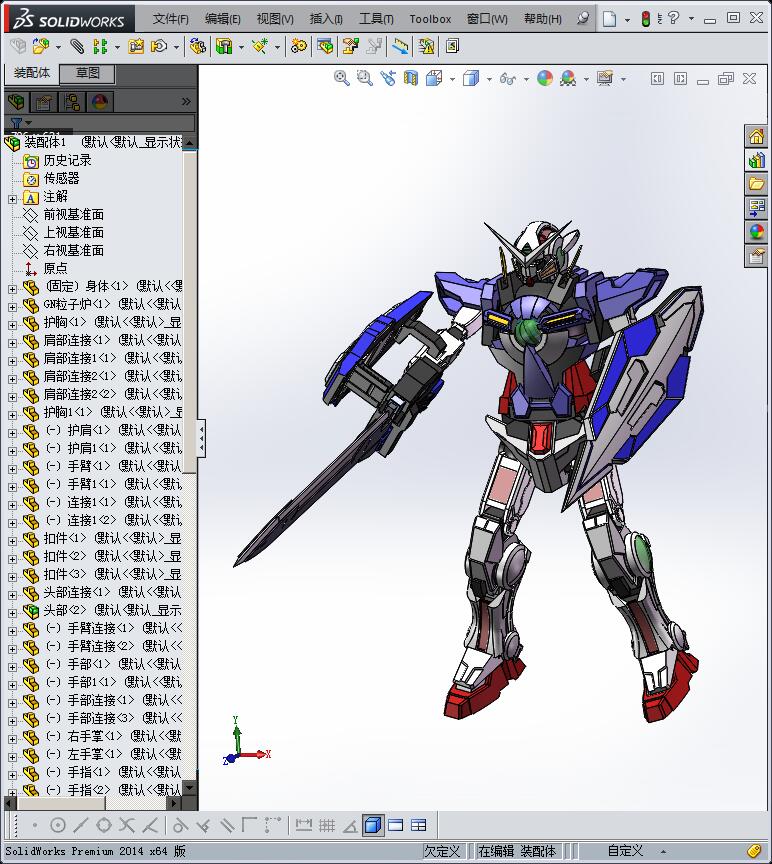Toggle the shaded 3D view button in bottom toolbar

(x=373, y=825)
